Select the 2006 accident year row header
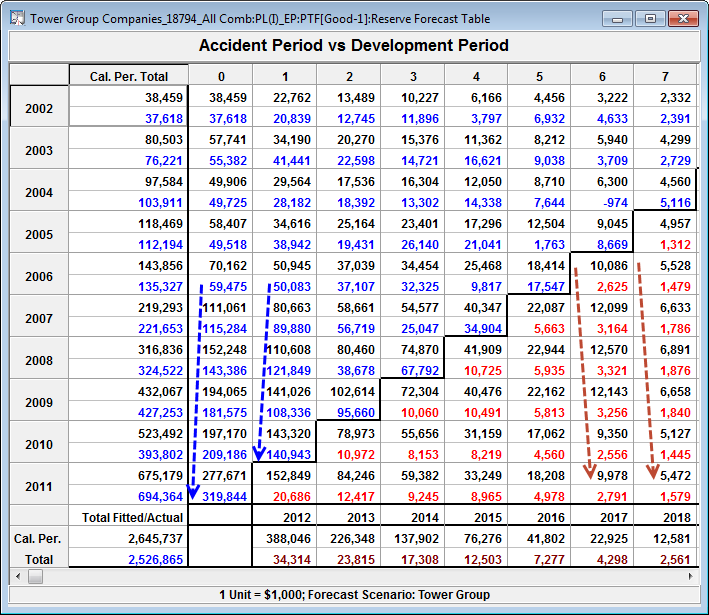Image resolution: width=709 pixels, height=615 pixels. (x=39, y=274)
